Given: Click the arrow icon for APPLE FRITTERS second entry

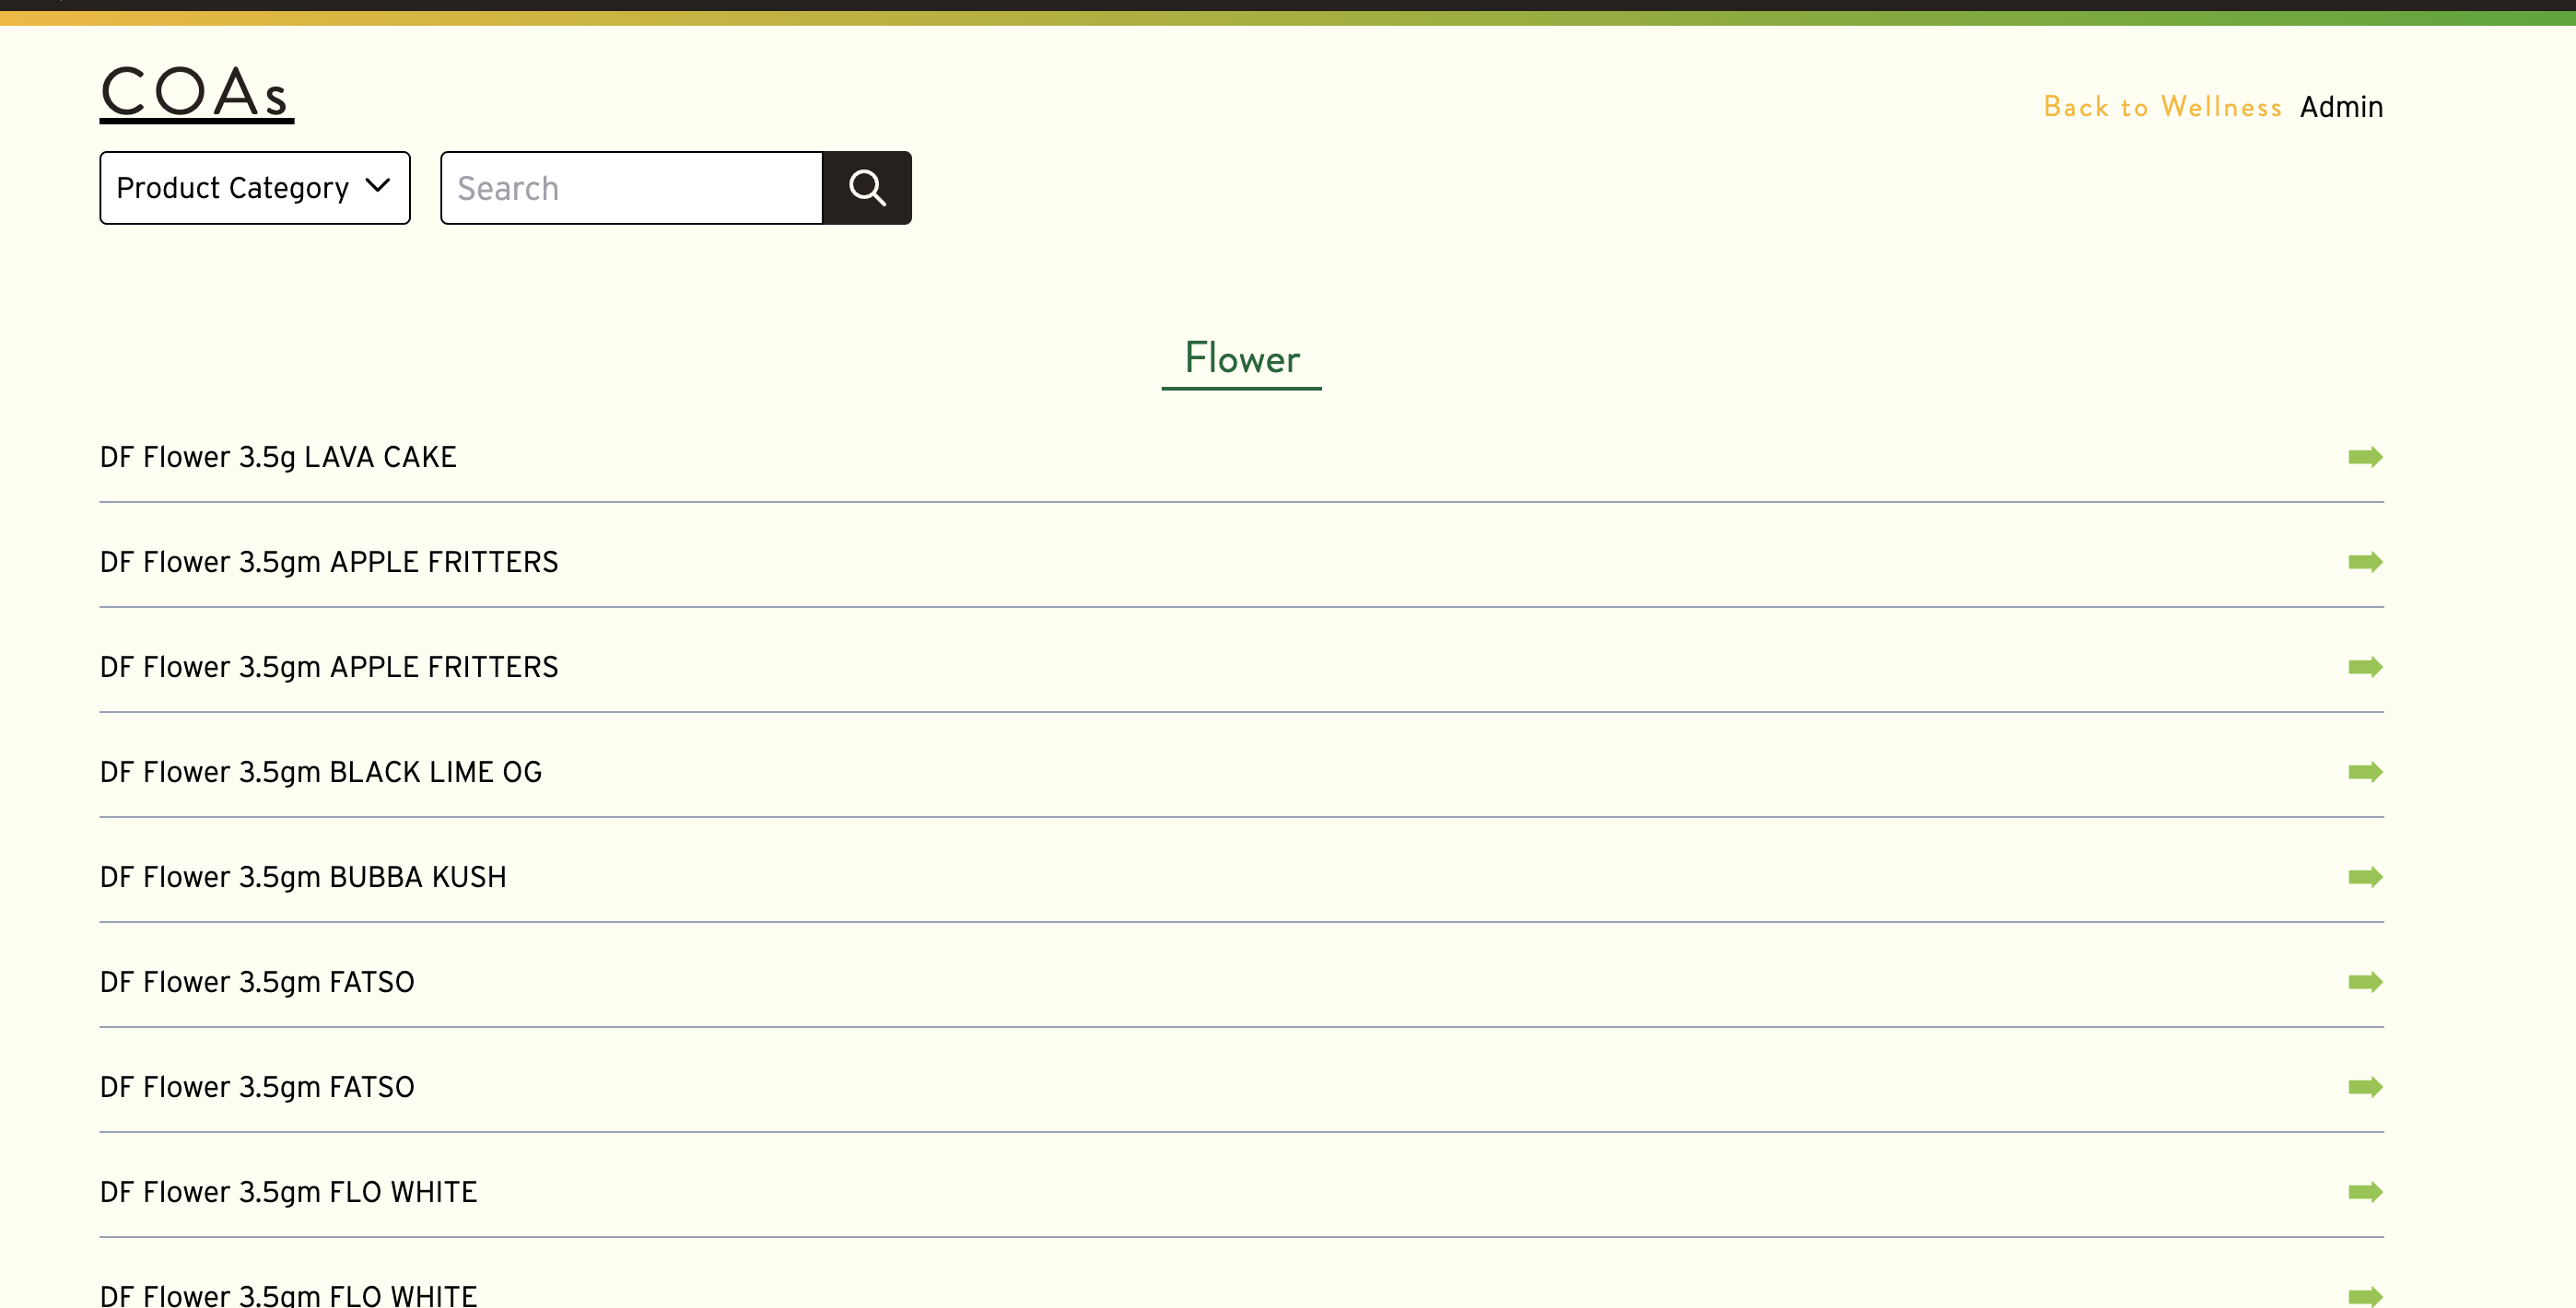Looking at the screenshot, I should click(x=2366, y=666).
